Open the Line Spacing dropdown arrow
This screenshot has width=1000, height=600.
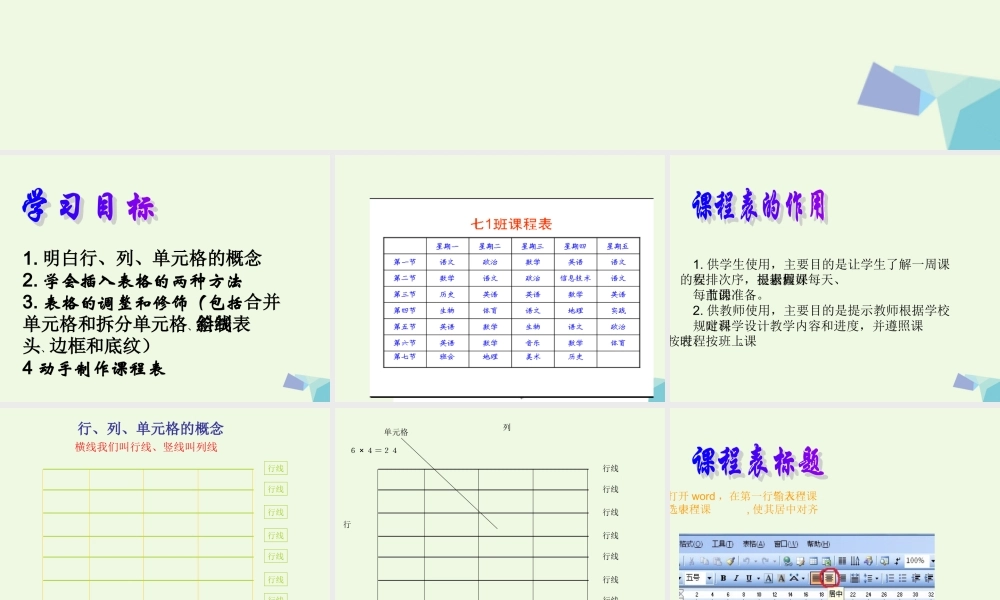(877, 578)
